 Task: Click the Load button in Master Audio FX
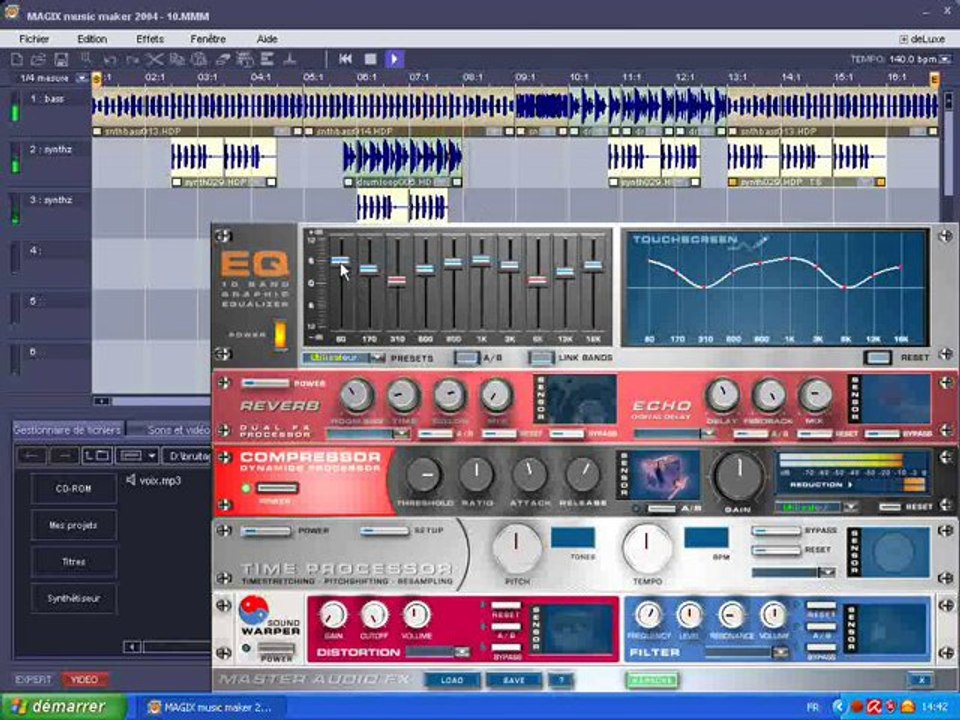(x=452, y=680)
